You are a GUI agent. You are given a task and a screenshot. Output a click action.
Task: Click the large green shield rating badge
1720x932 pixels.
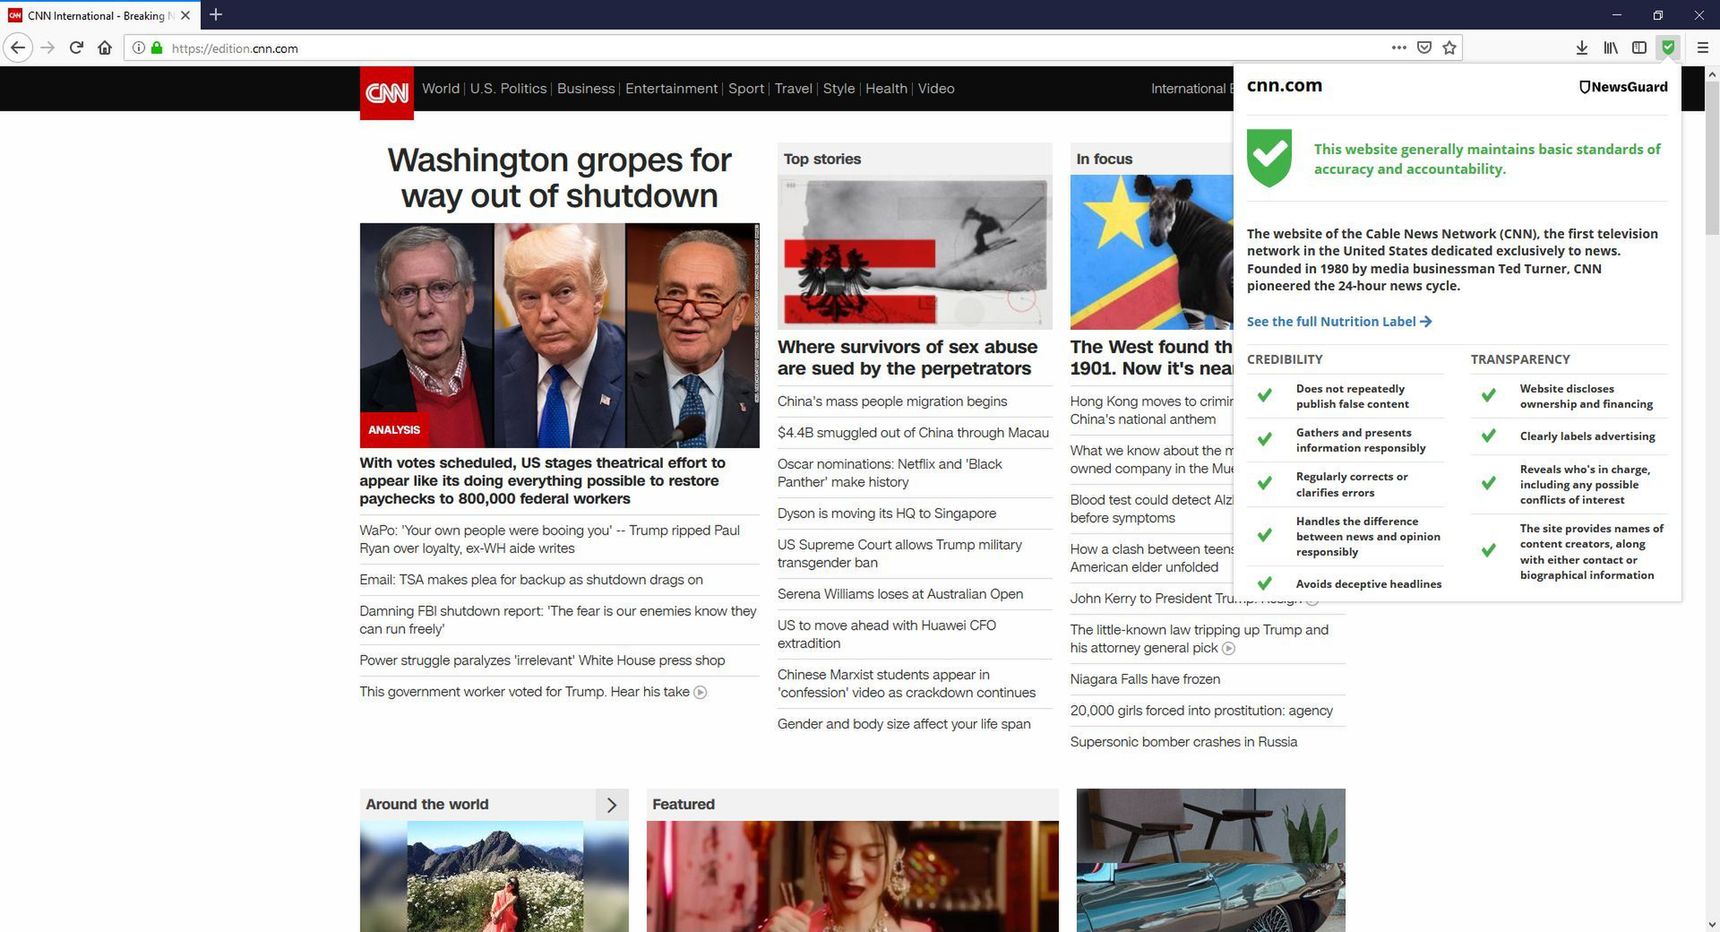1269,158
